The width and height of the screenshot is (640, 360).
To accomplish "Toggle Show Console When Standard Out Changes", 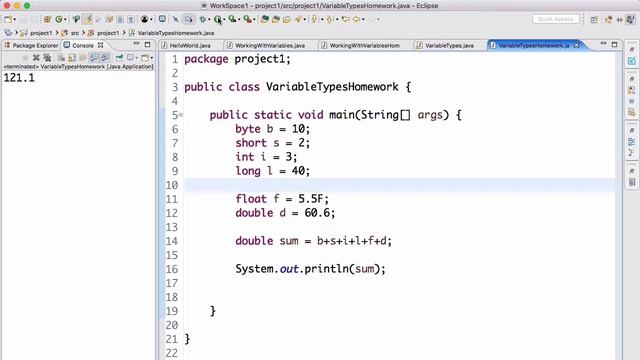I will [x=94, y=58].
